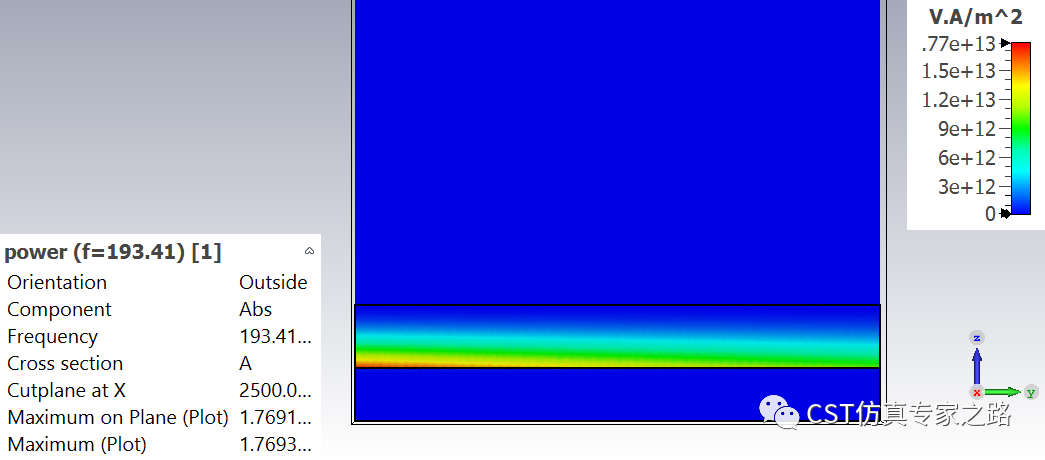Select Maximum on Plane (Plot) label
Image resolution: width=1045 pixels, height=460 pixels.
pyautogui.click(x=118, y=417)
